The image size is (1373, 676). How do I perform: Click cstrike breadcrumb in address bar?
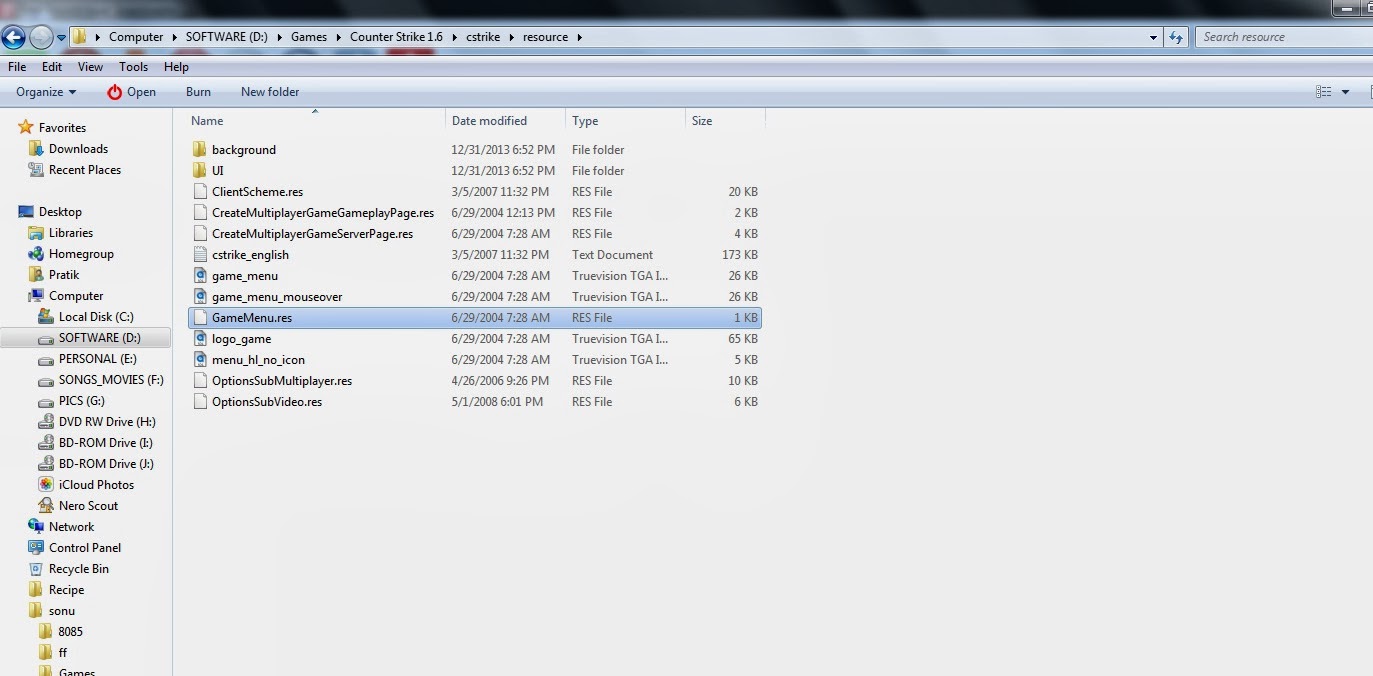coord(485,37)
